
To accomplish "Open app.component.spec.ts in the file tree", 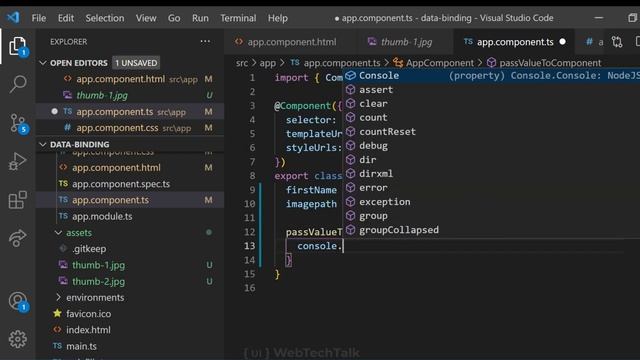I will (130, 184).
